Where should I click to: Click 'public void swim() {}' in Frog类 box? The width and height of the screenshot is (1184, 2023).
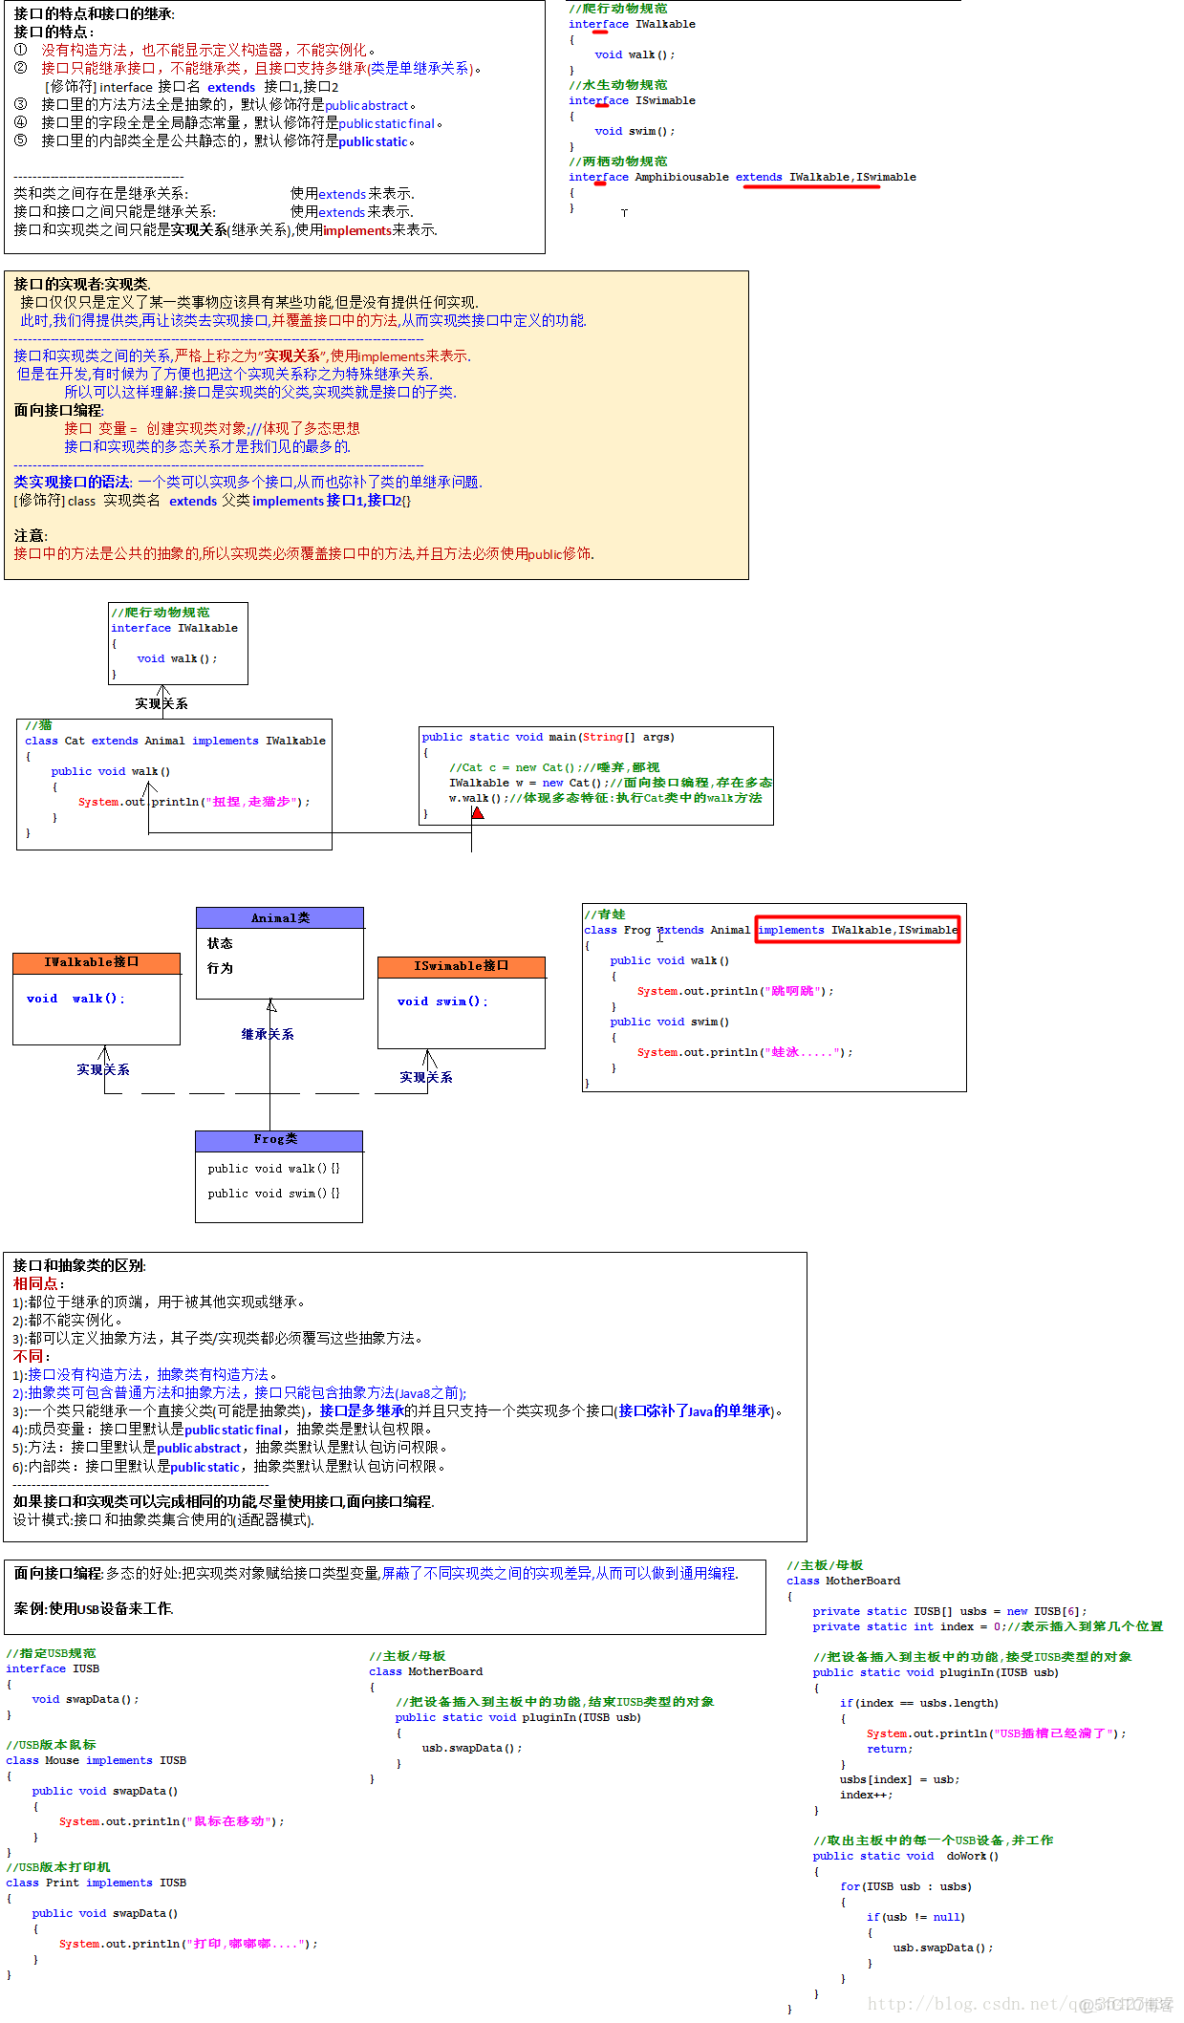coord(273,1193)
